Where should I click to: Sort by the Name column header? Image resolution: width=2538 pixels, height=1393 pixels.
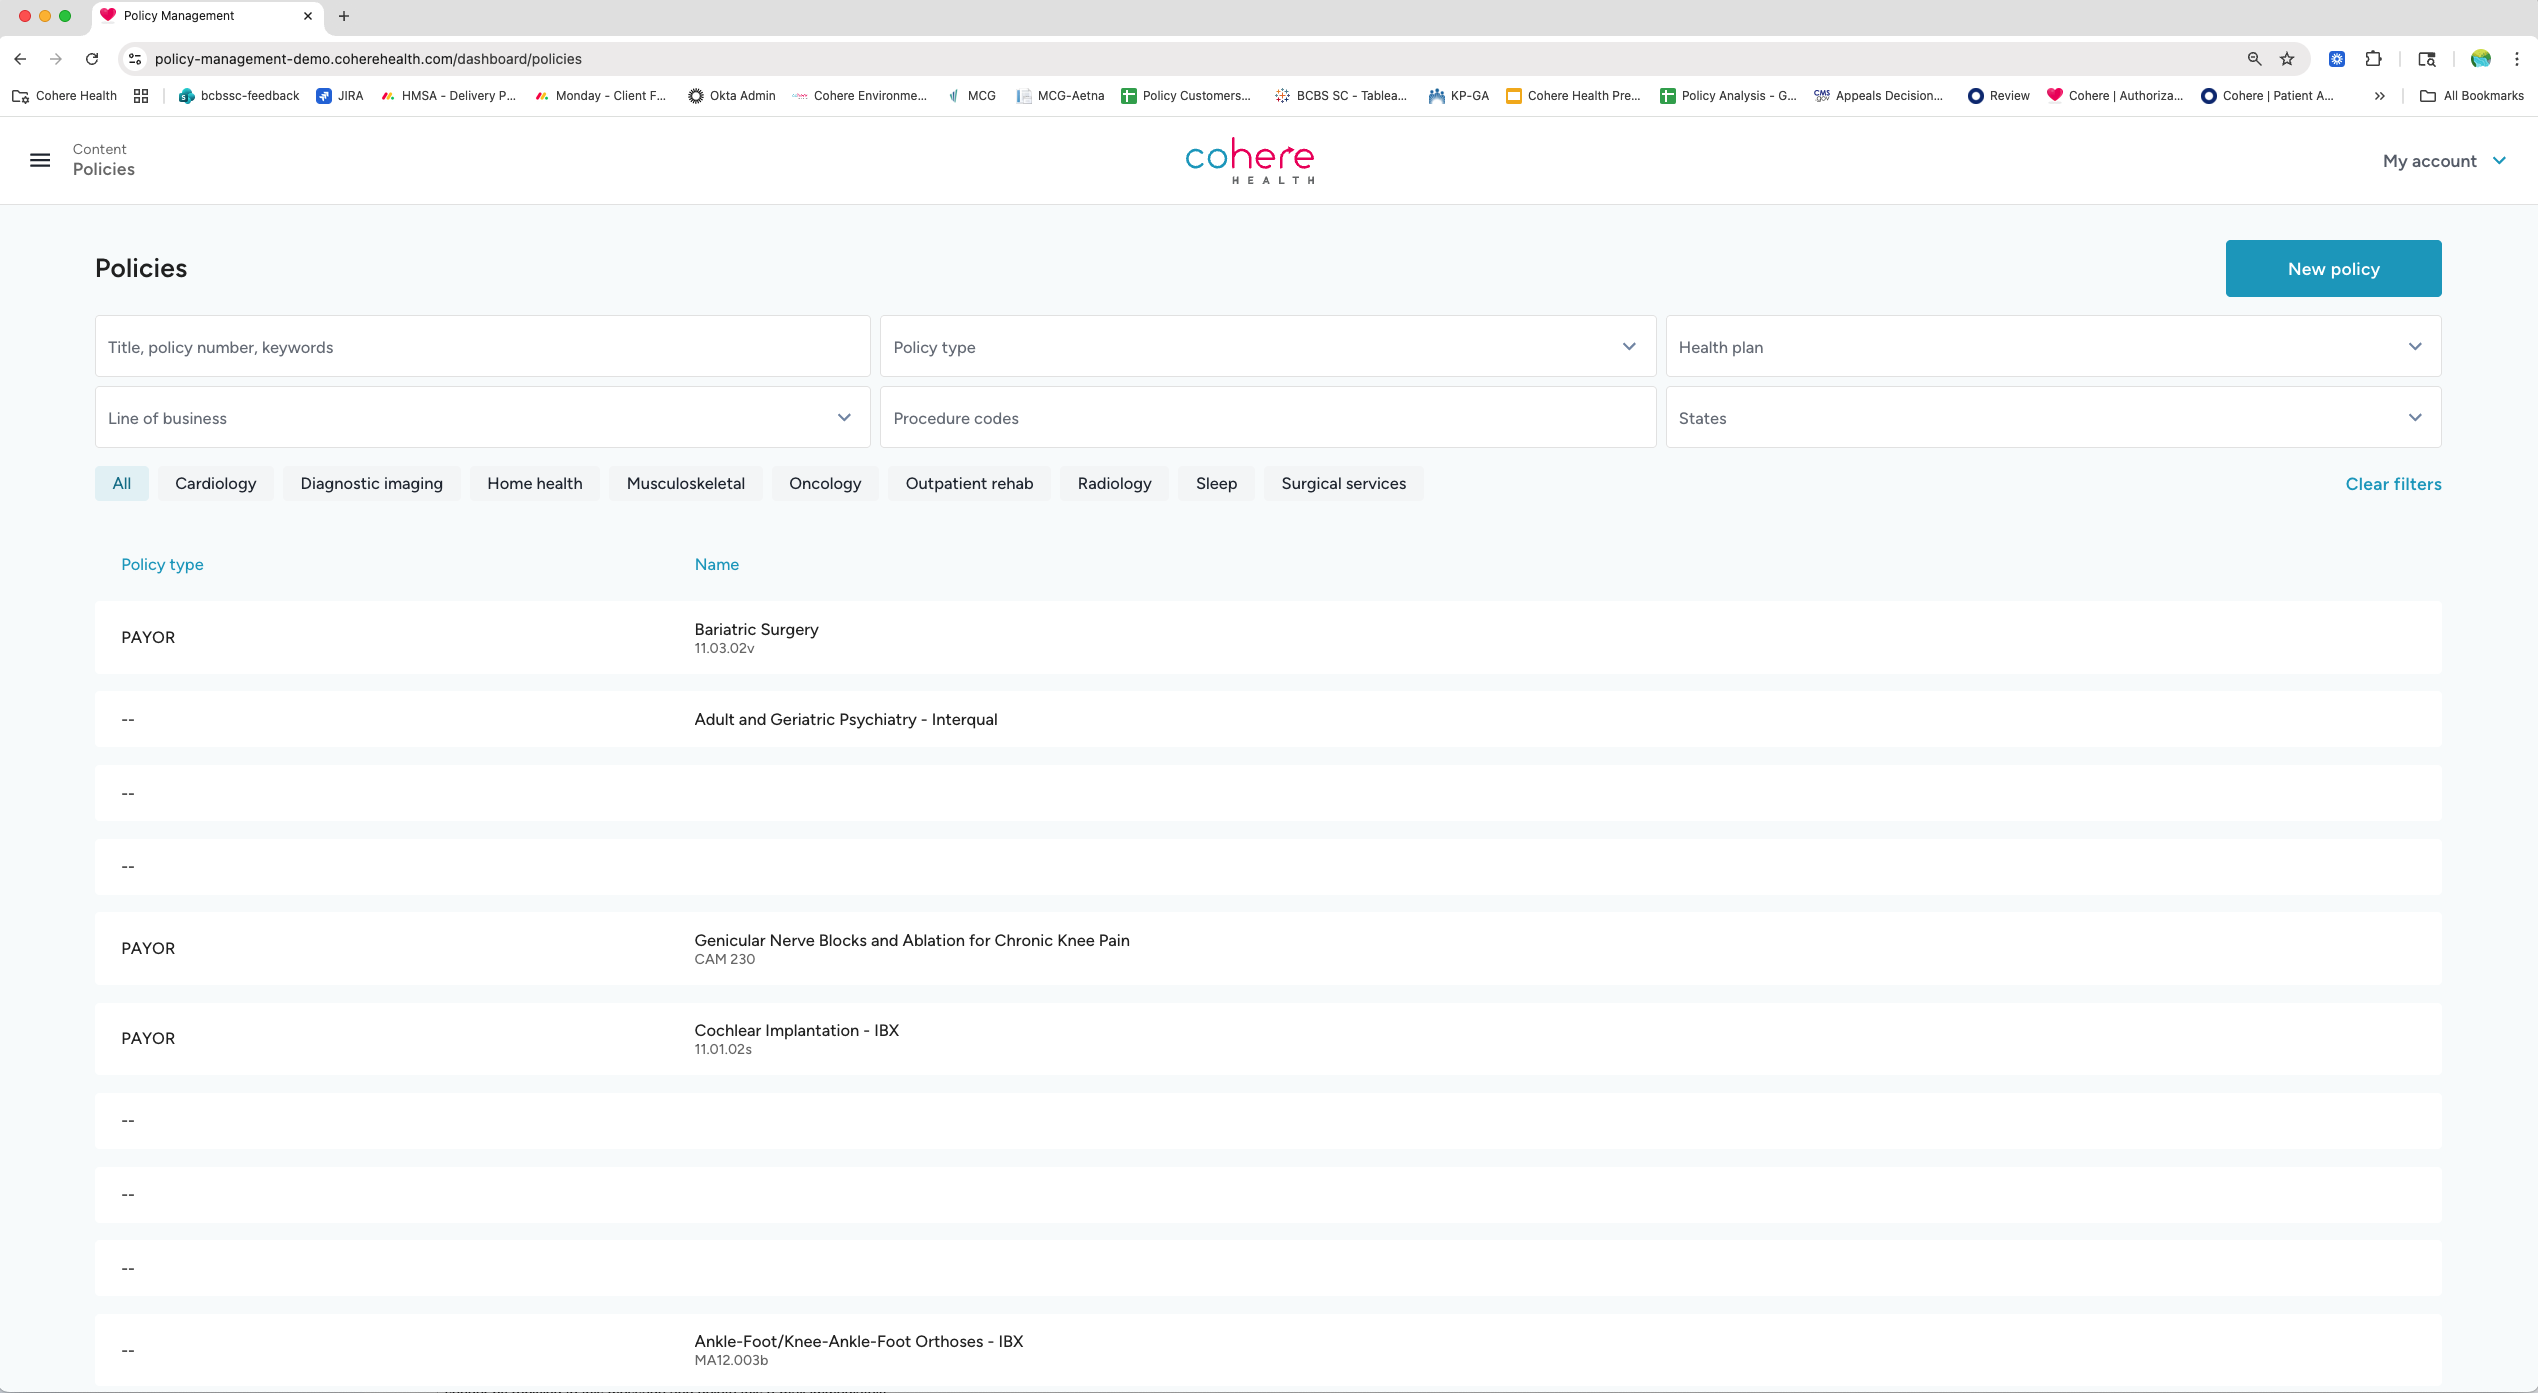[717, 565]
